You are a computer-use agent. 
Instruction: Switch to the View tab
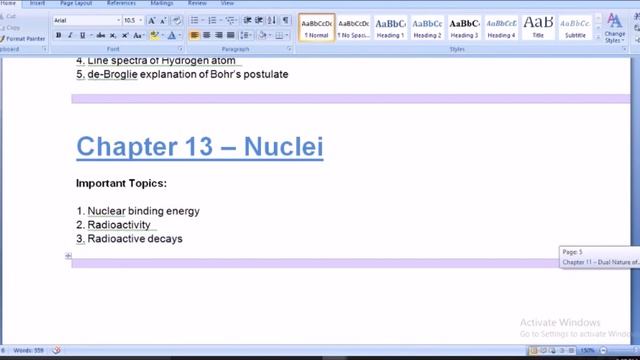tap(227, 3)
